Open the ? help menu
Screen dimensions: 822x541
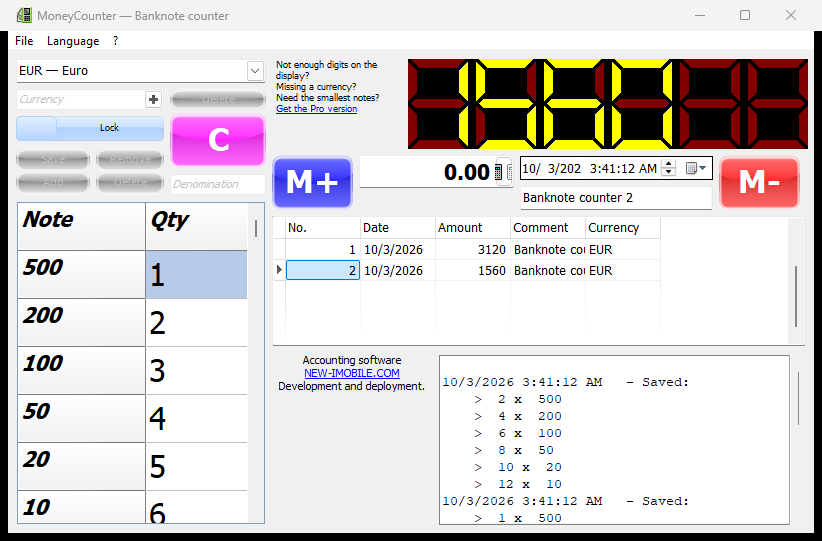coord(115,41)
